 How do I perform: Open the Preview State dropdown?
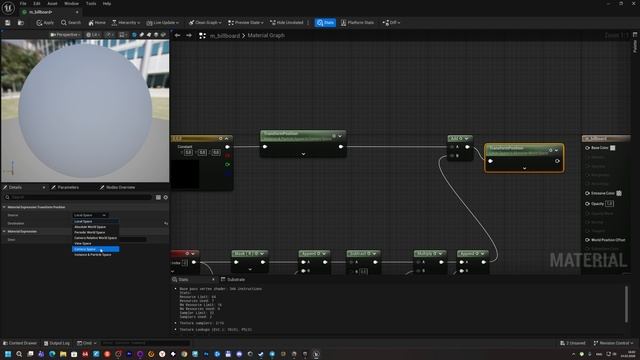tap(246, 23)
